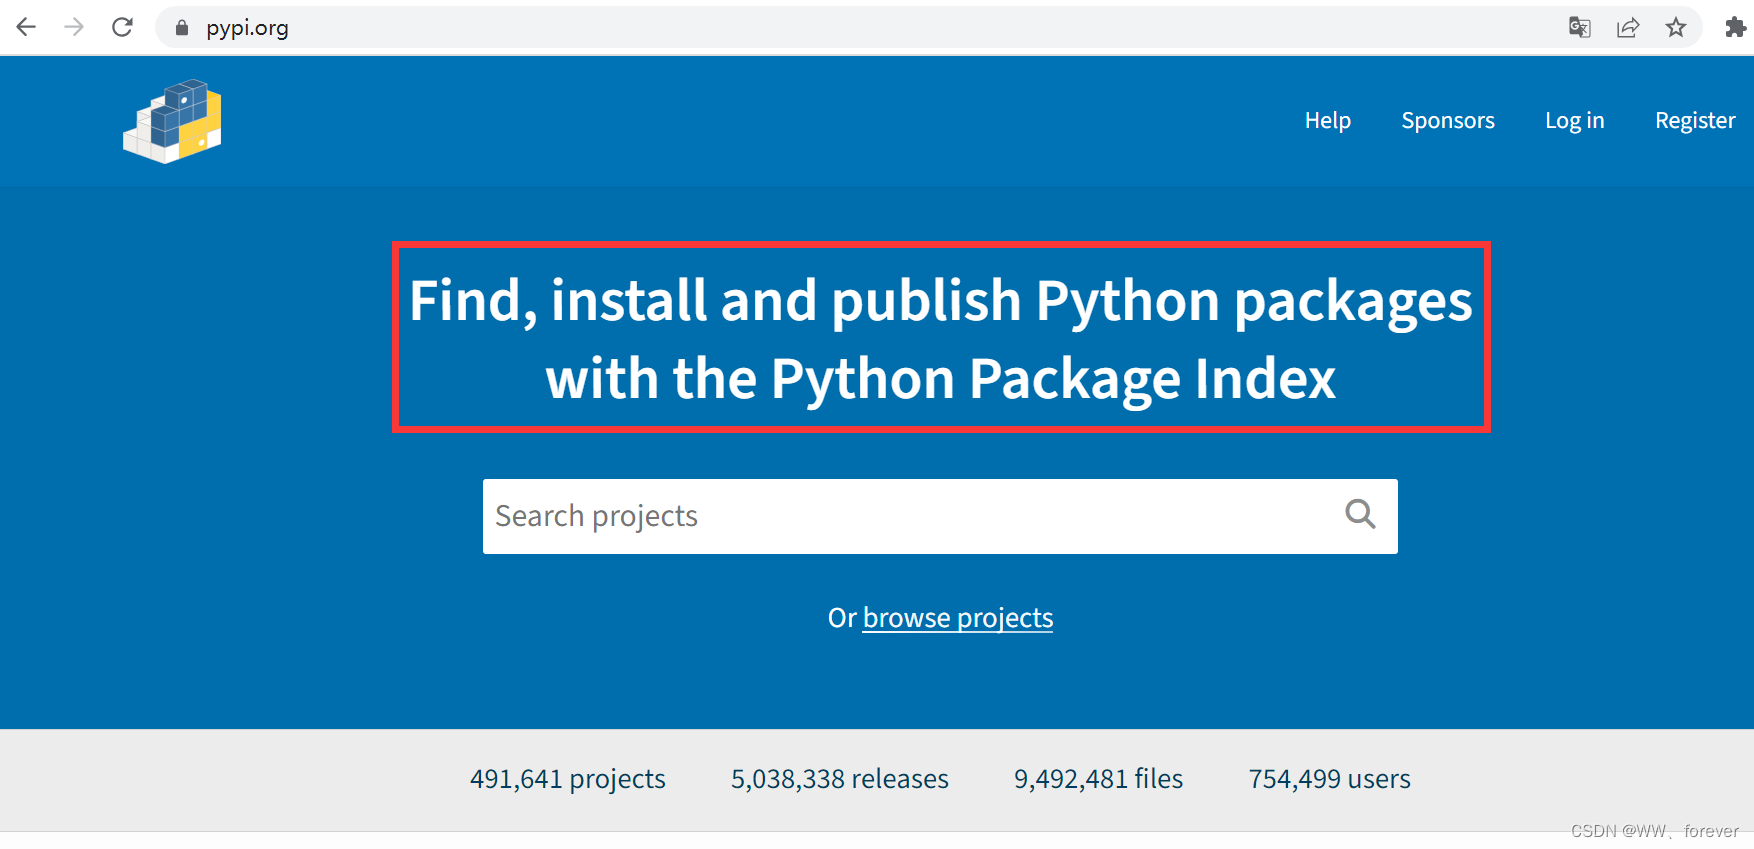Open the Register page
Viewport: 1754px width, 849px height.
(1695, 120)
